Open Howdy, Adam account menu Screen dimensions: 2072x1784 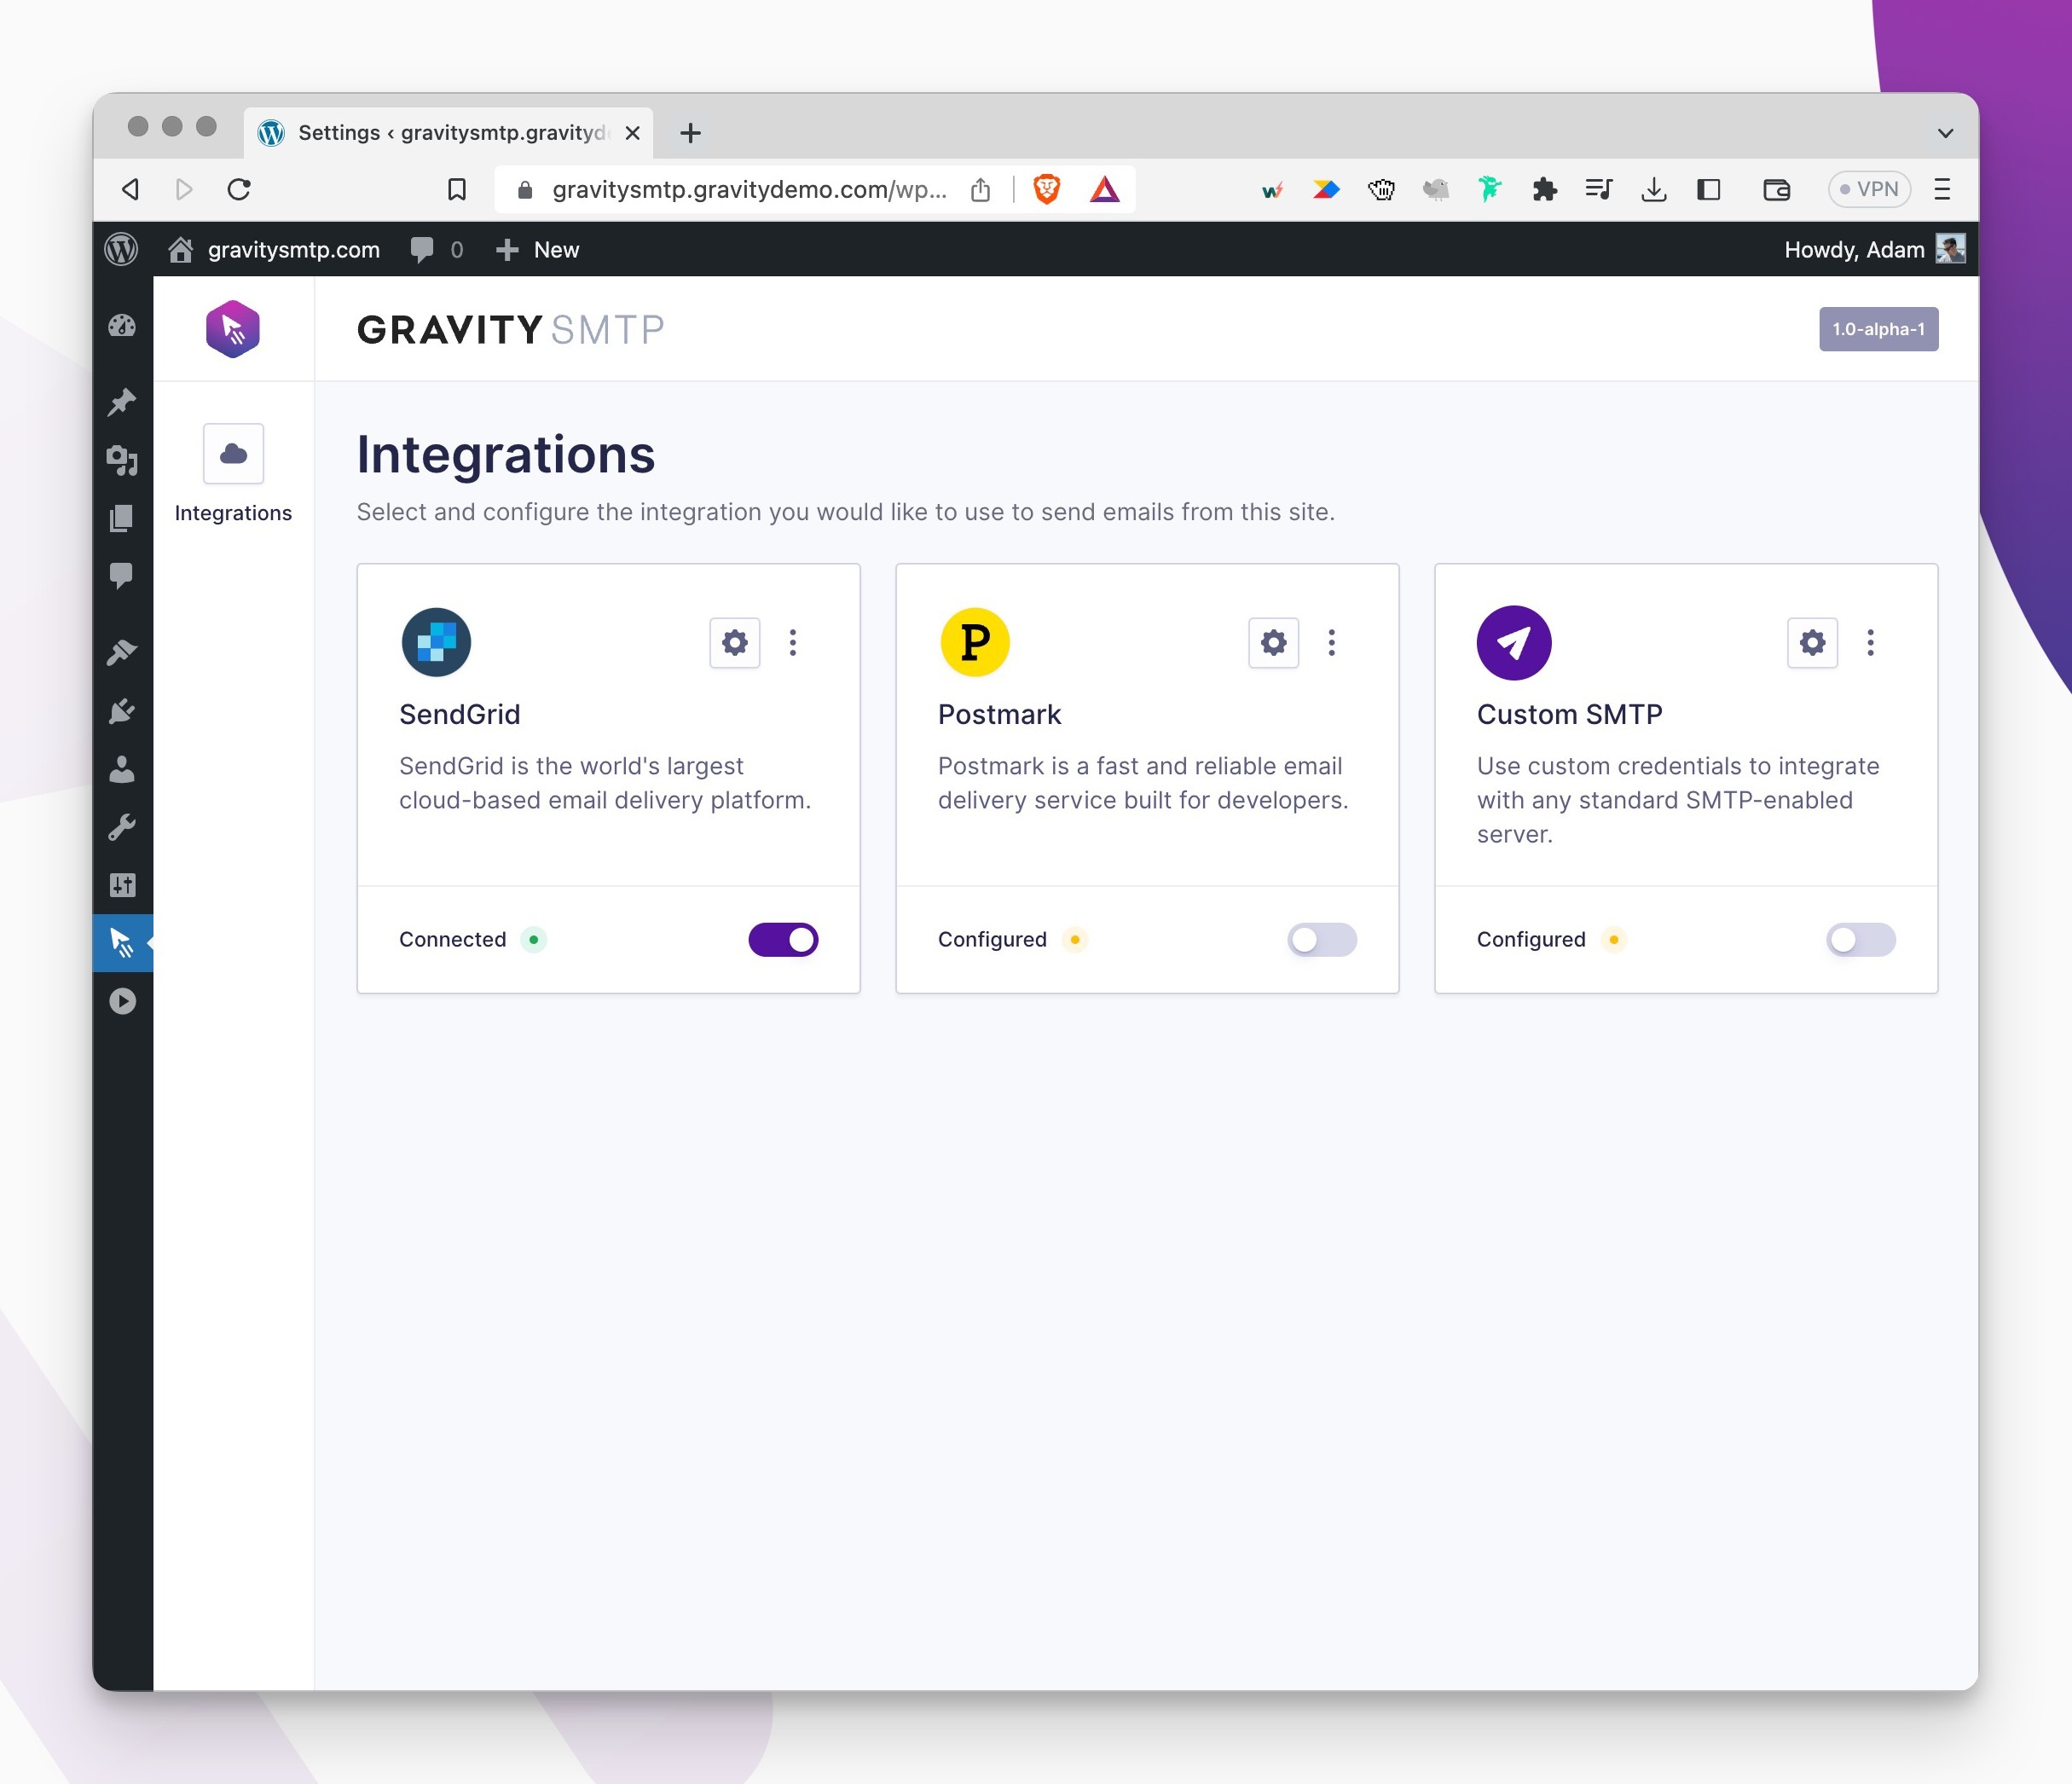pos(1874,249)
